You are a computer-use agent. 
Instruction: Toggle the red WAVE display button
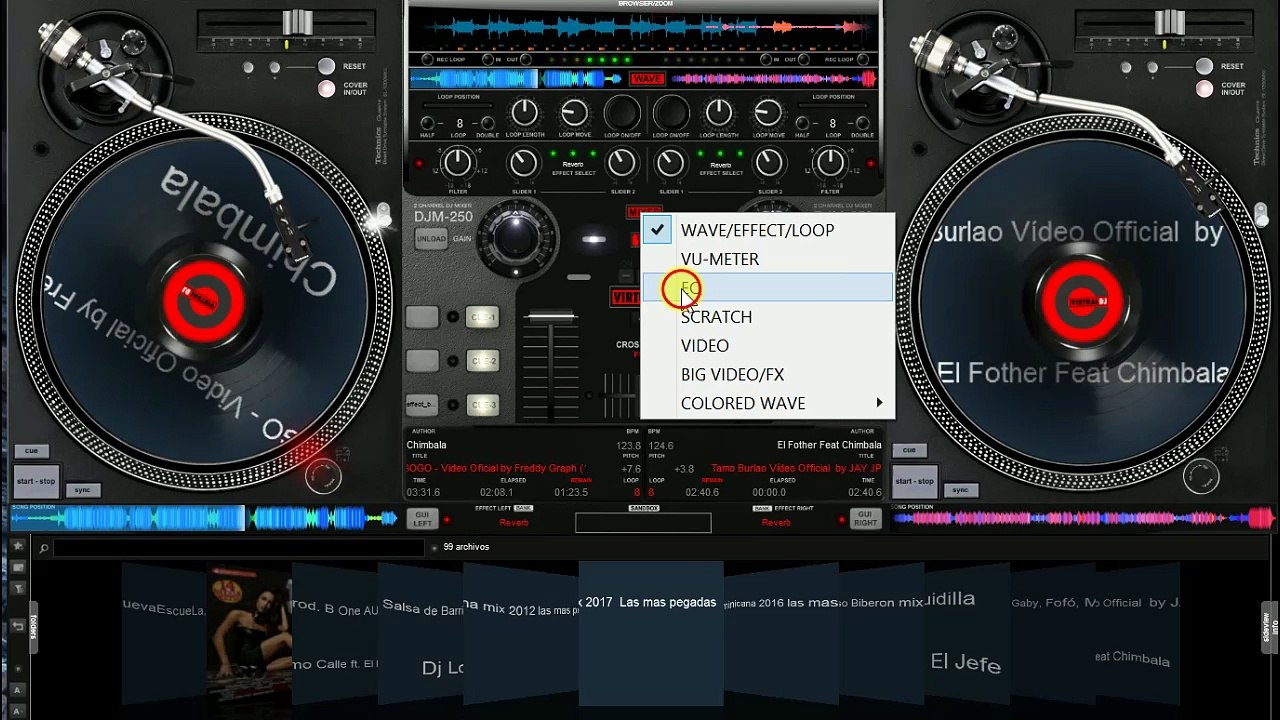[647, 79]
